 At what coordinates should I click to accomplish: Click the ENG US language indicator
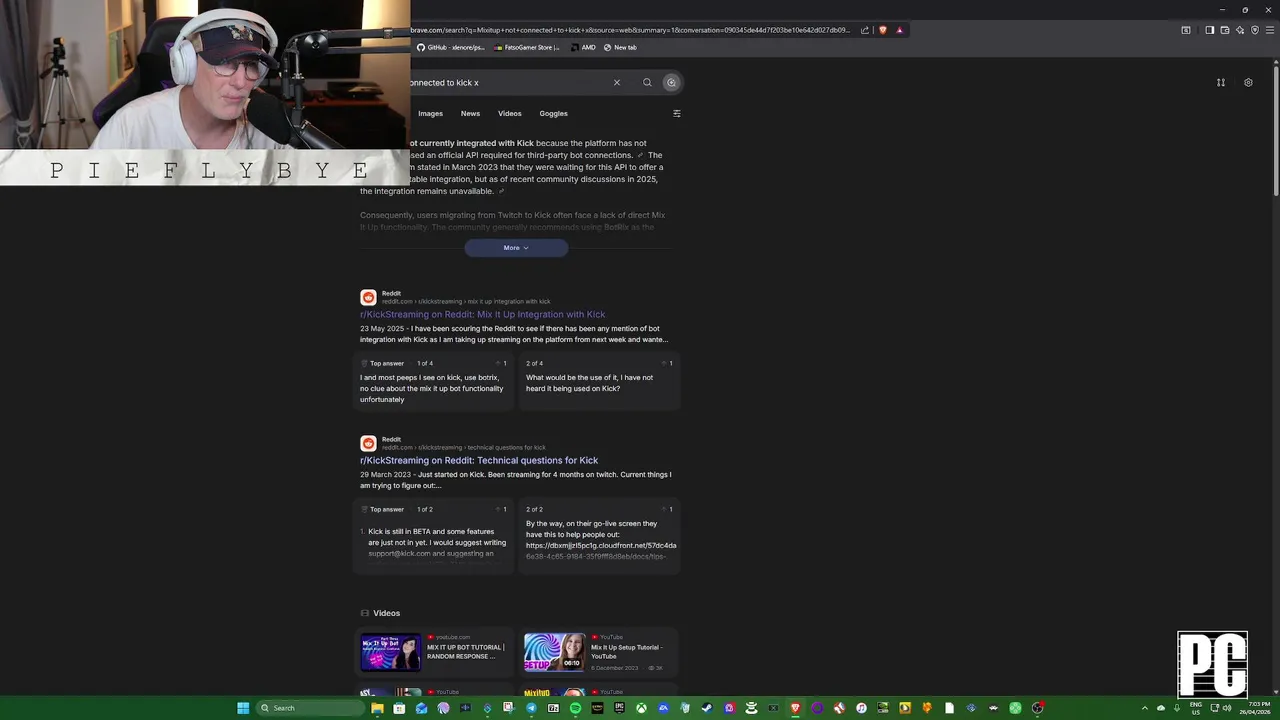pos(1196,708)
